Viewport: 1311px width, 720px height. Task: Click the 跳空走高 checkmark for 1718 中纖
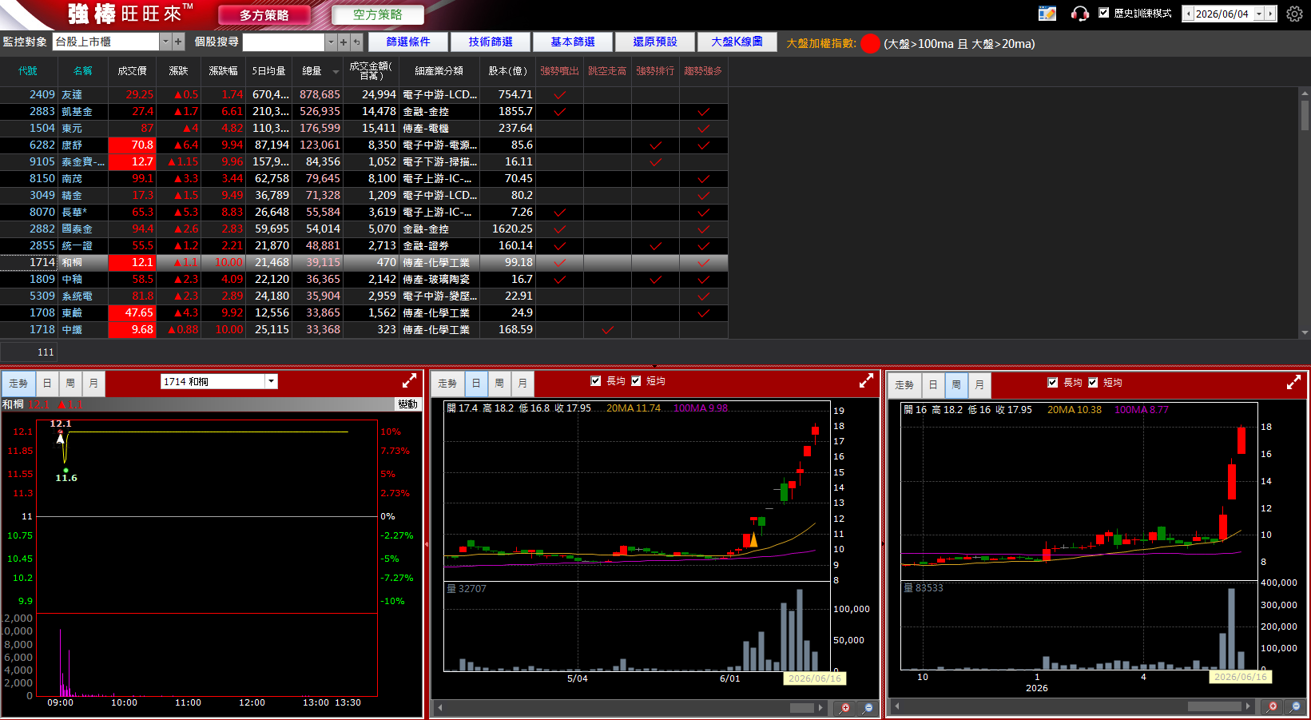(x=607, y=330)
